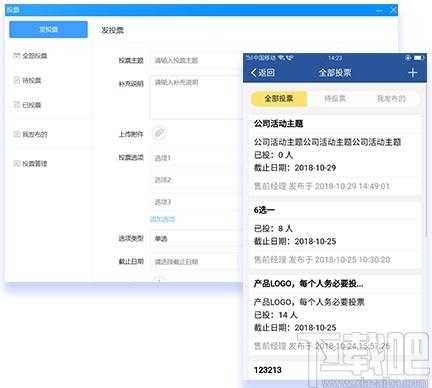Click the 选项3 option field
This screenshot has height=388, width=432.
(x=197, y=202)
